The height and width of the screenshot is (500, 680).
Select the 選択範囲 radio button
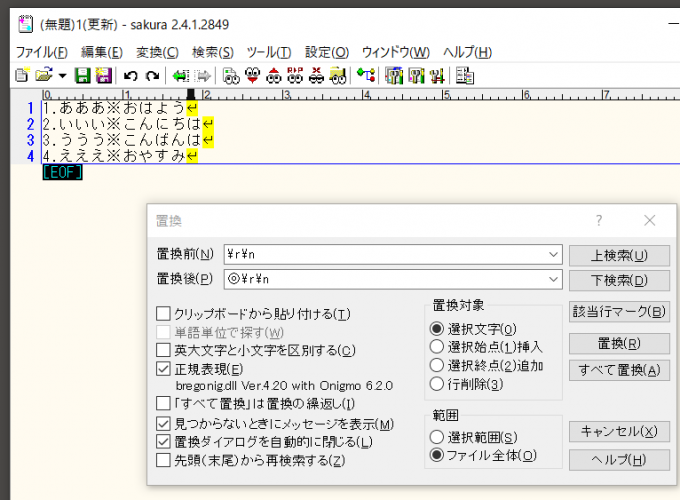click(436, 437)
